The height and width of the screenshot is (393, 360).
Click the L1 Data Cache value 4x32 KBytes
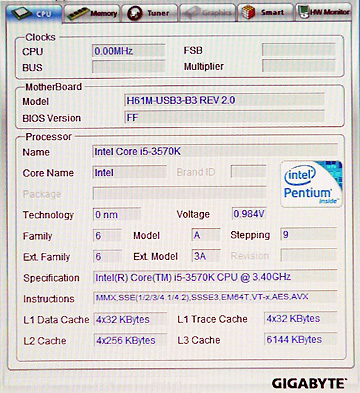[130, 319]
